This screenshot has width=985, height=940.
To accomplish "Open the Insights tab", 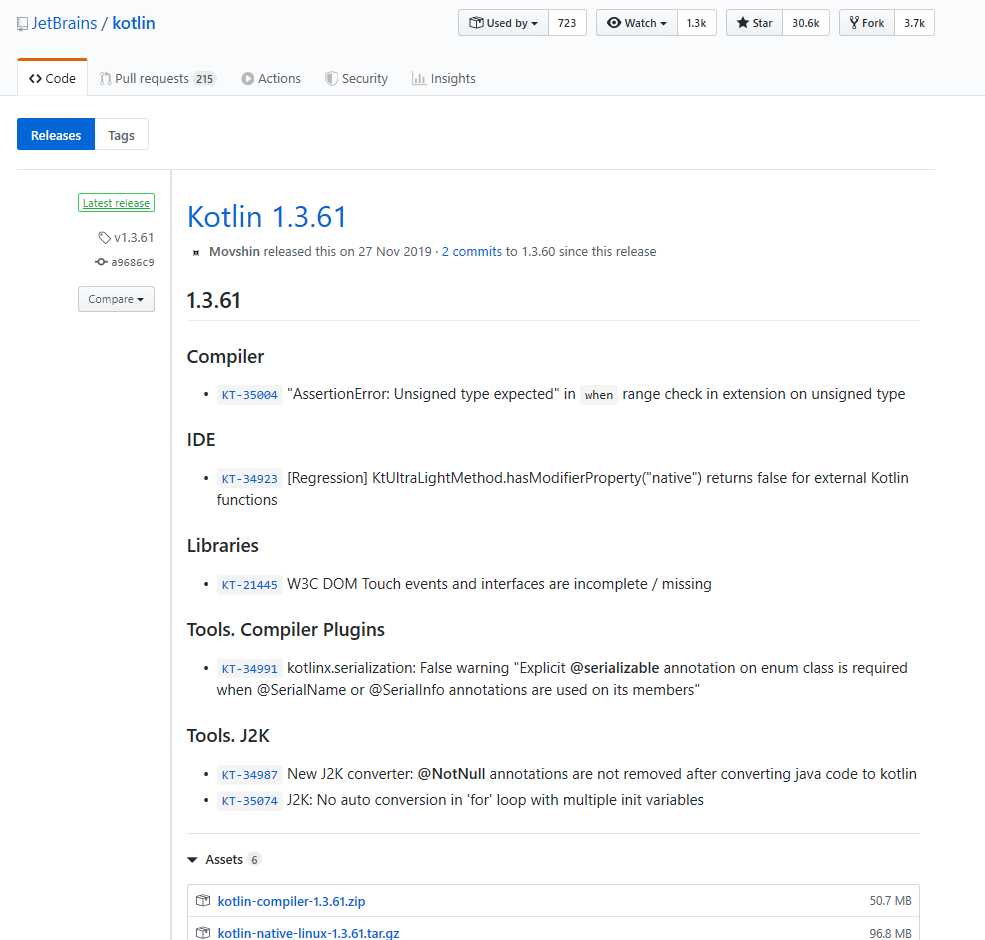I will (444, 79).
